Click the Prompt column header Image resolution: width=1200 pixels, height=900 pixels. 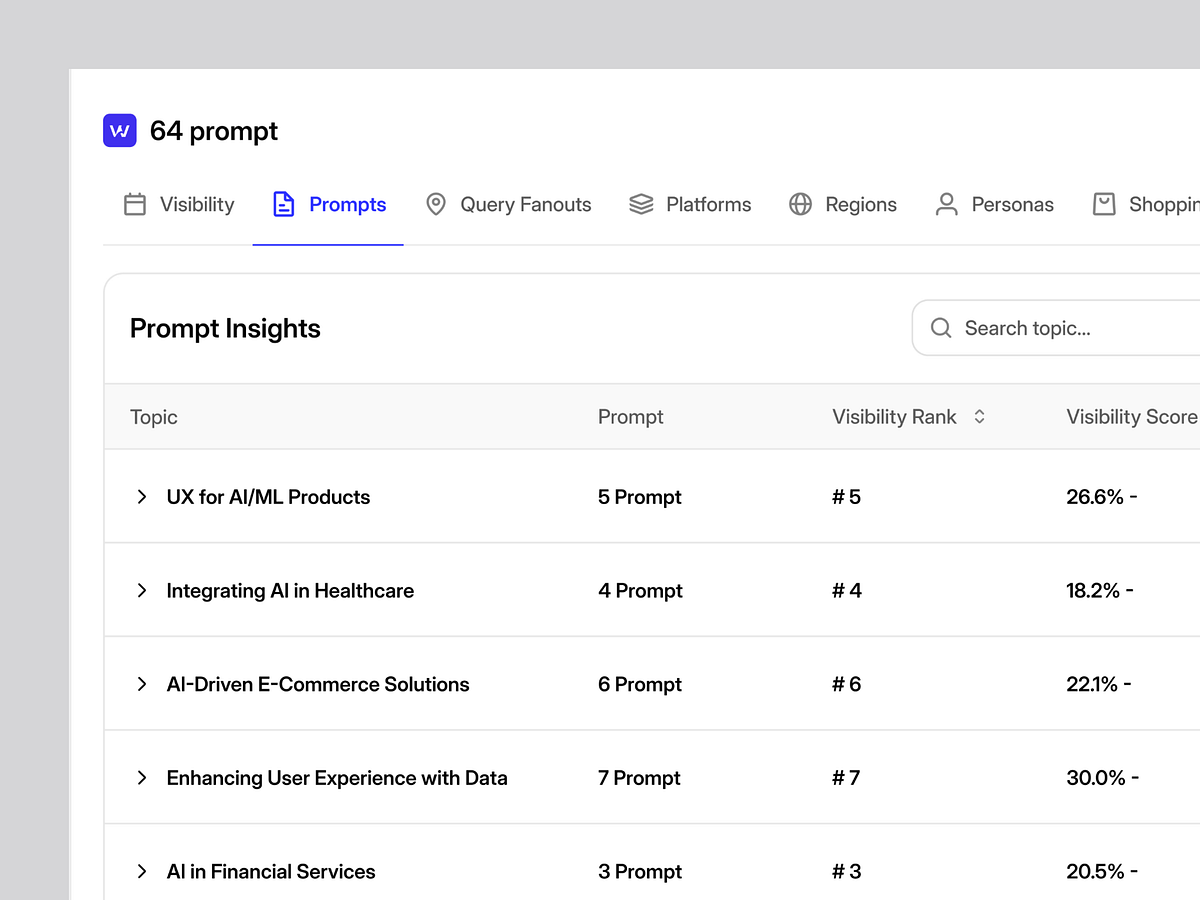tap(631, 417)
